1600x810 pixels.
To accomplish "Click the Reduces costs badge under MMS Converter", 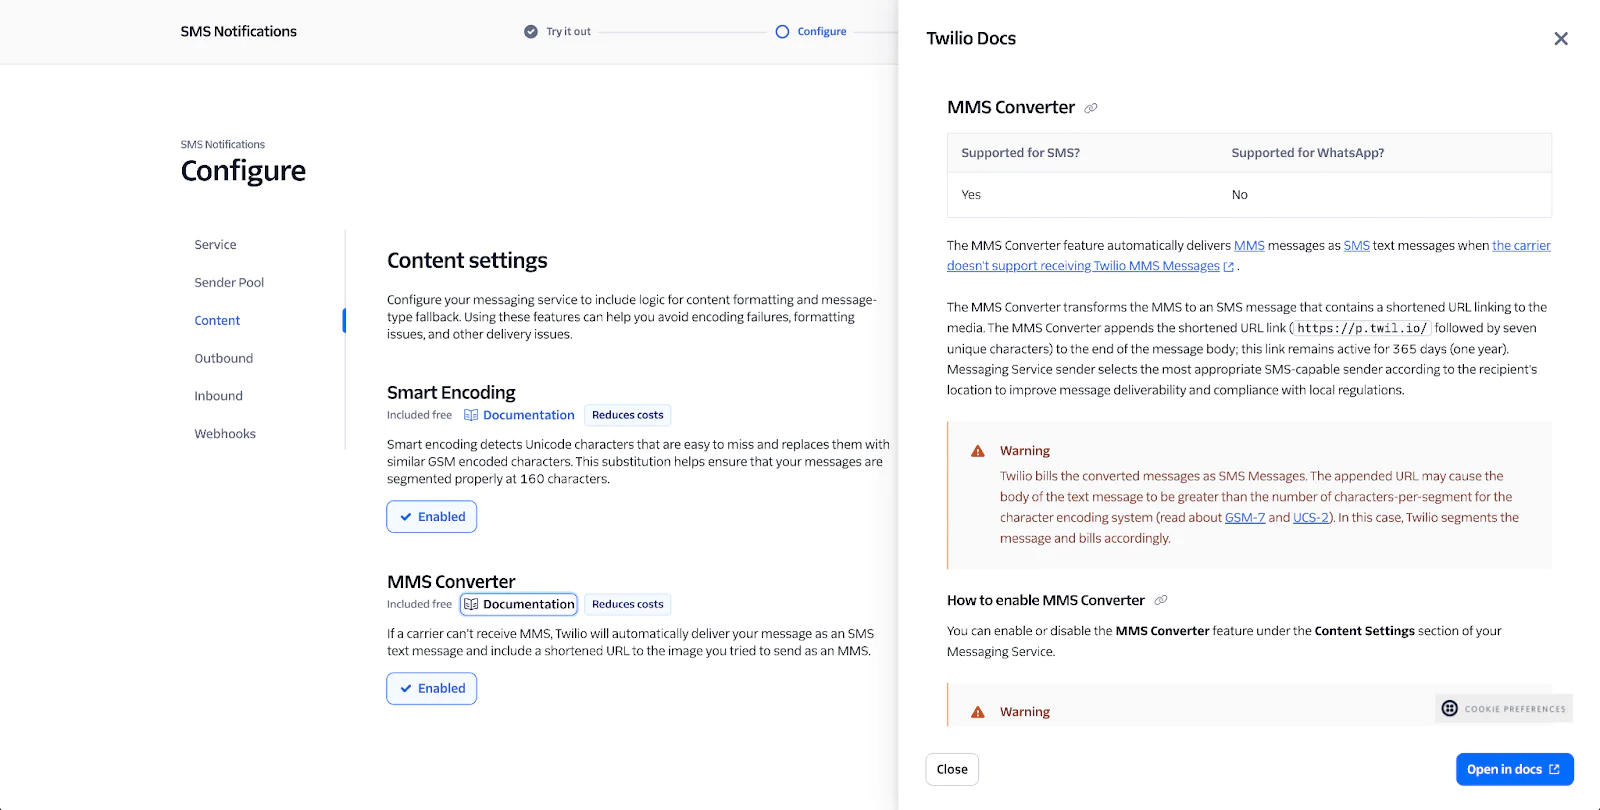I will tap(627, 604).
